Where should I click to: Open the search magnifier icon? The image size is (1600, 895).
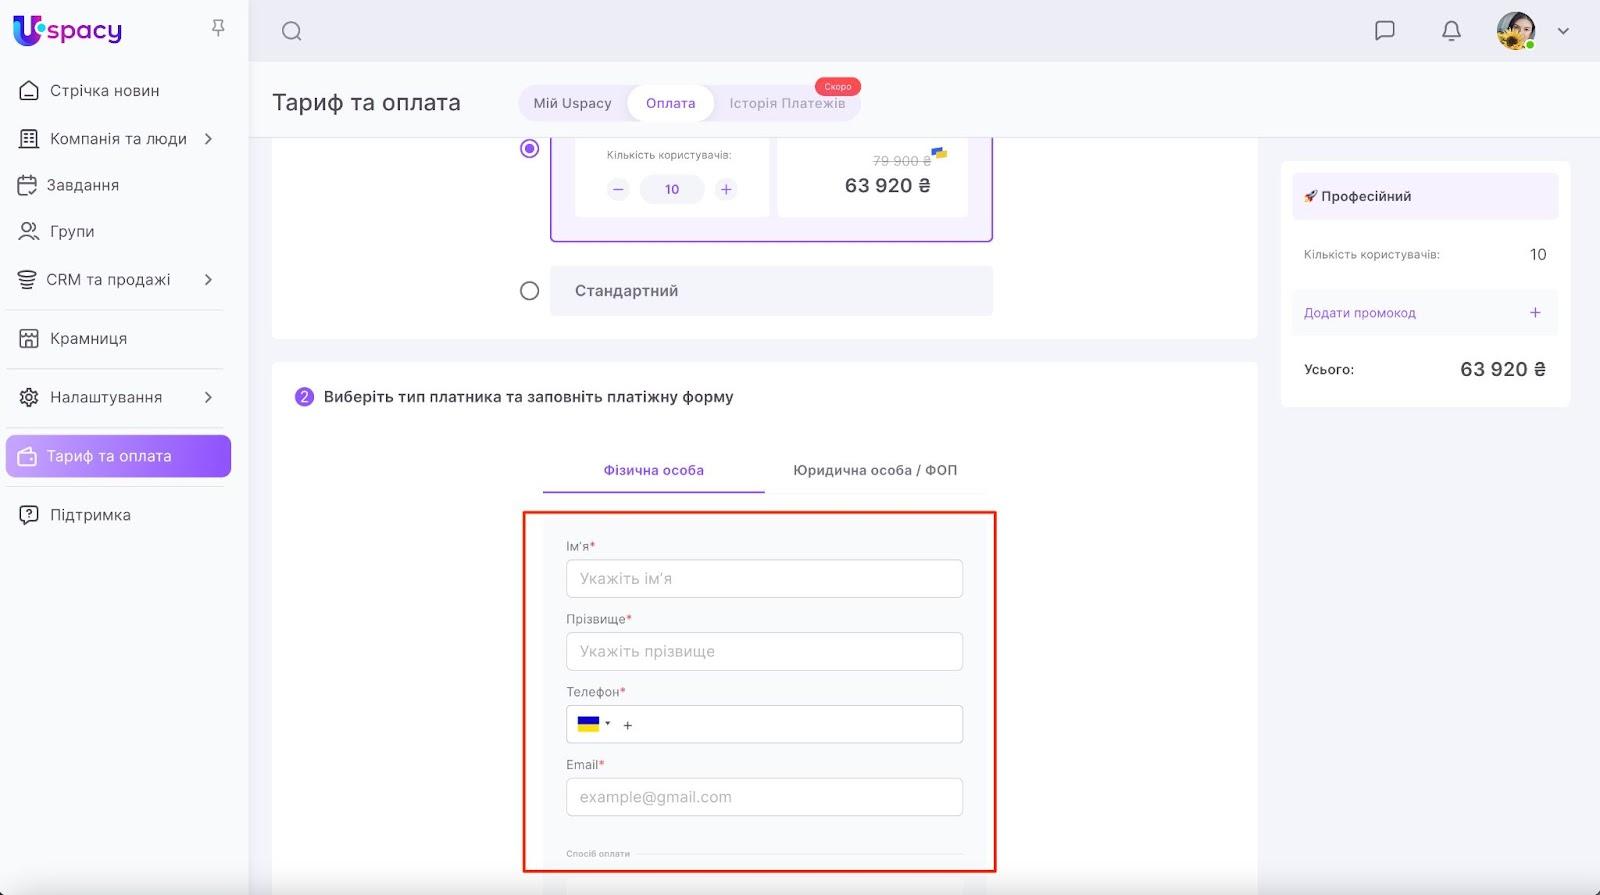[291, 31]
